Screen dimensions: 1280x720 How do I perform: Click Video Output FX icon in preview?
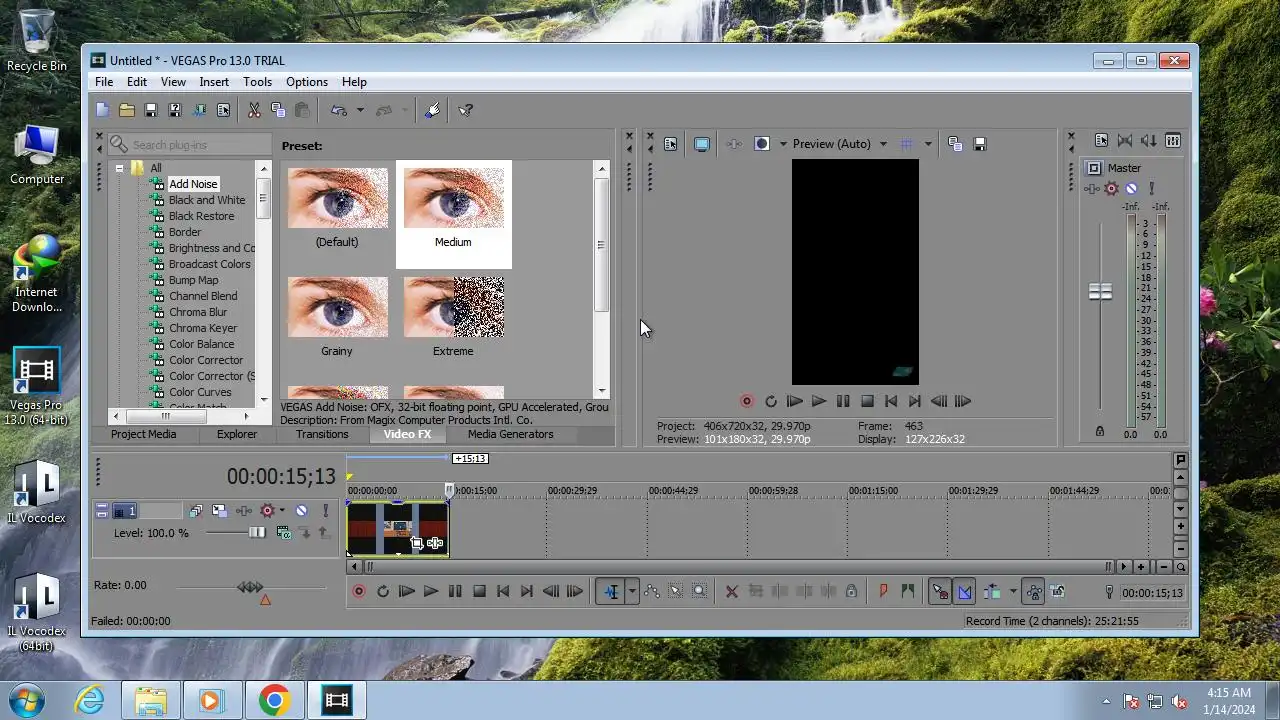click(x=734, y=144)
